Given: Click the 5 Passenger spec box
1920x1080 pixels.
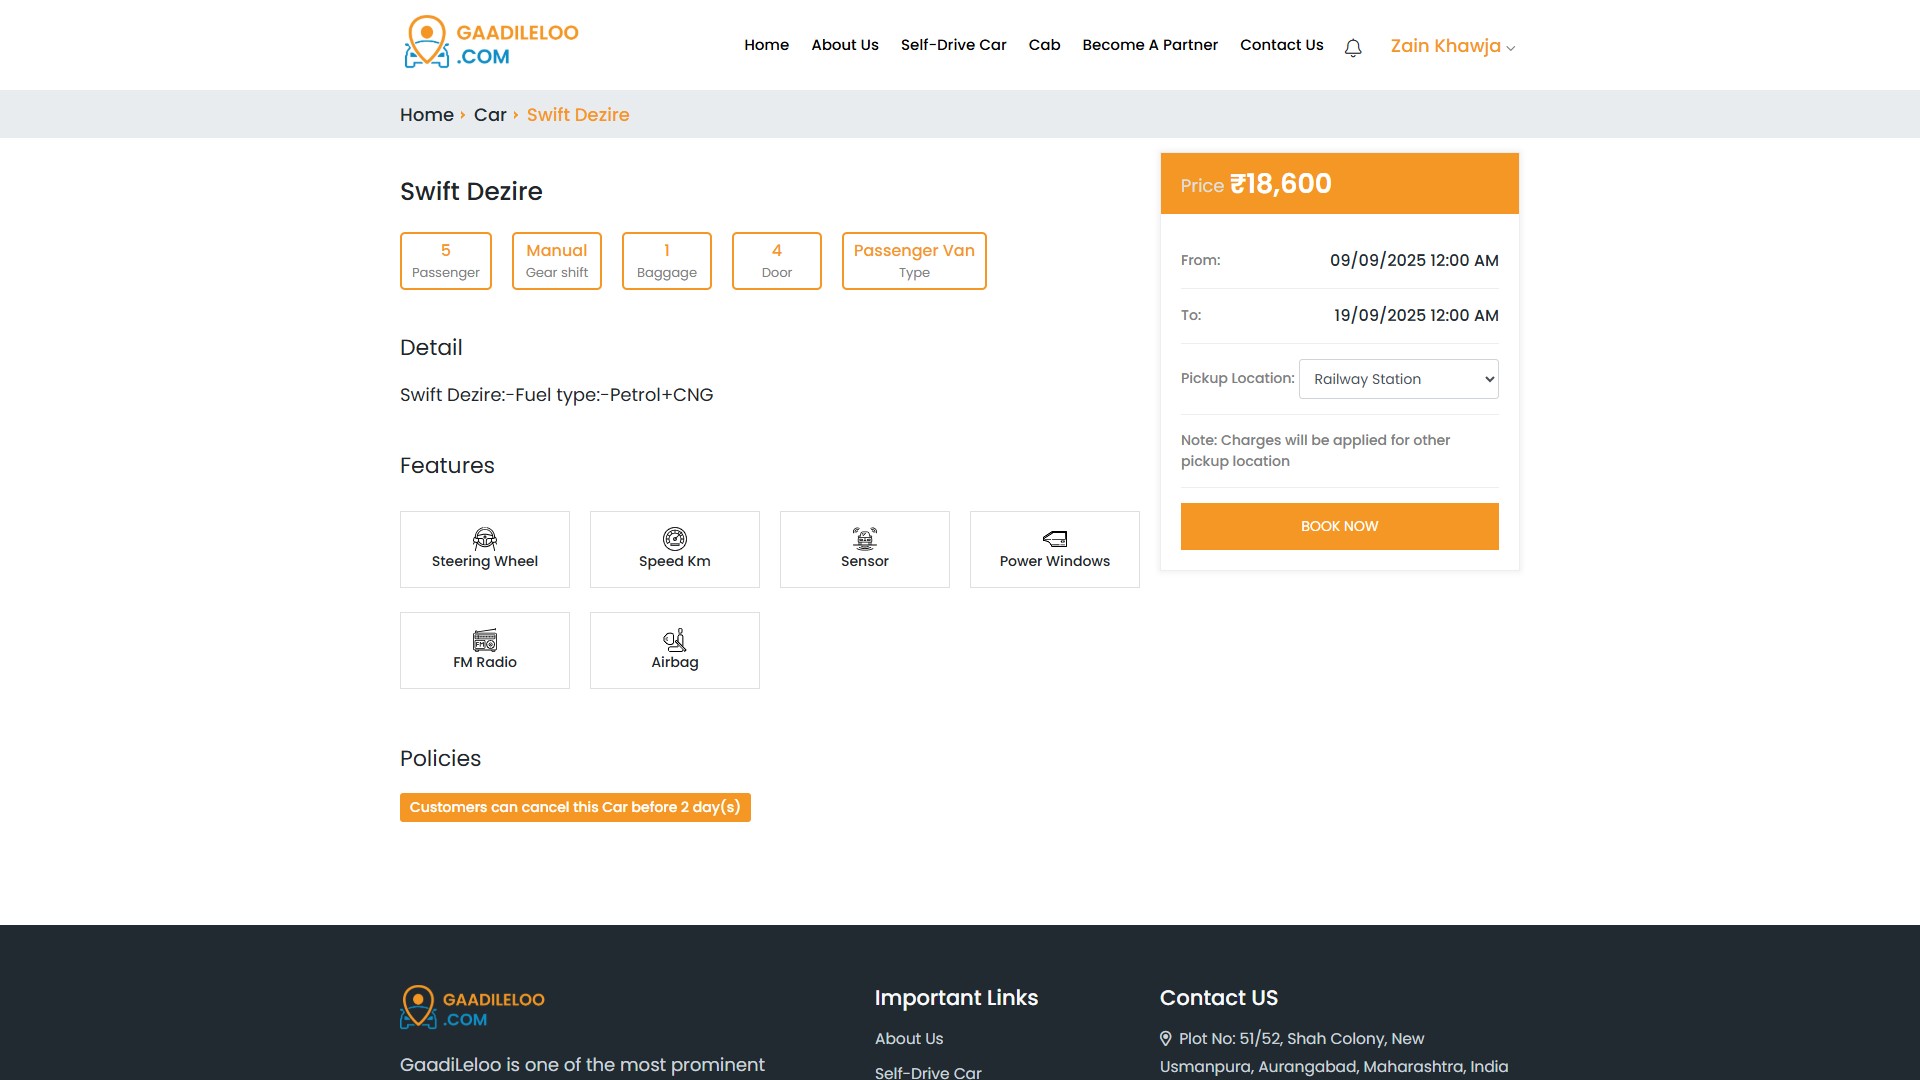Looking at the screenshot, I should coord(446,261).
